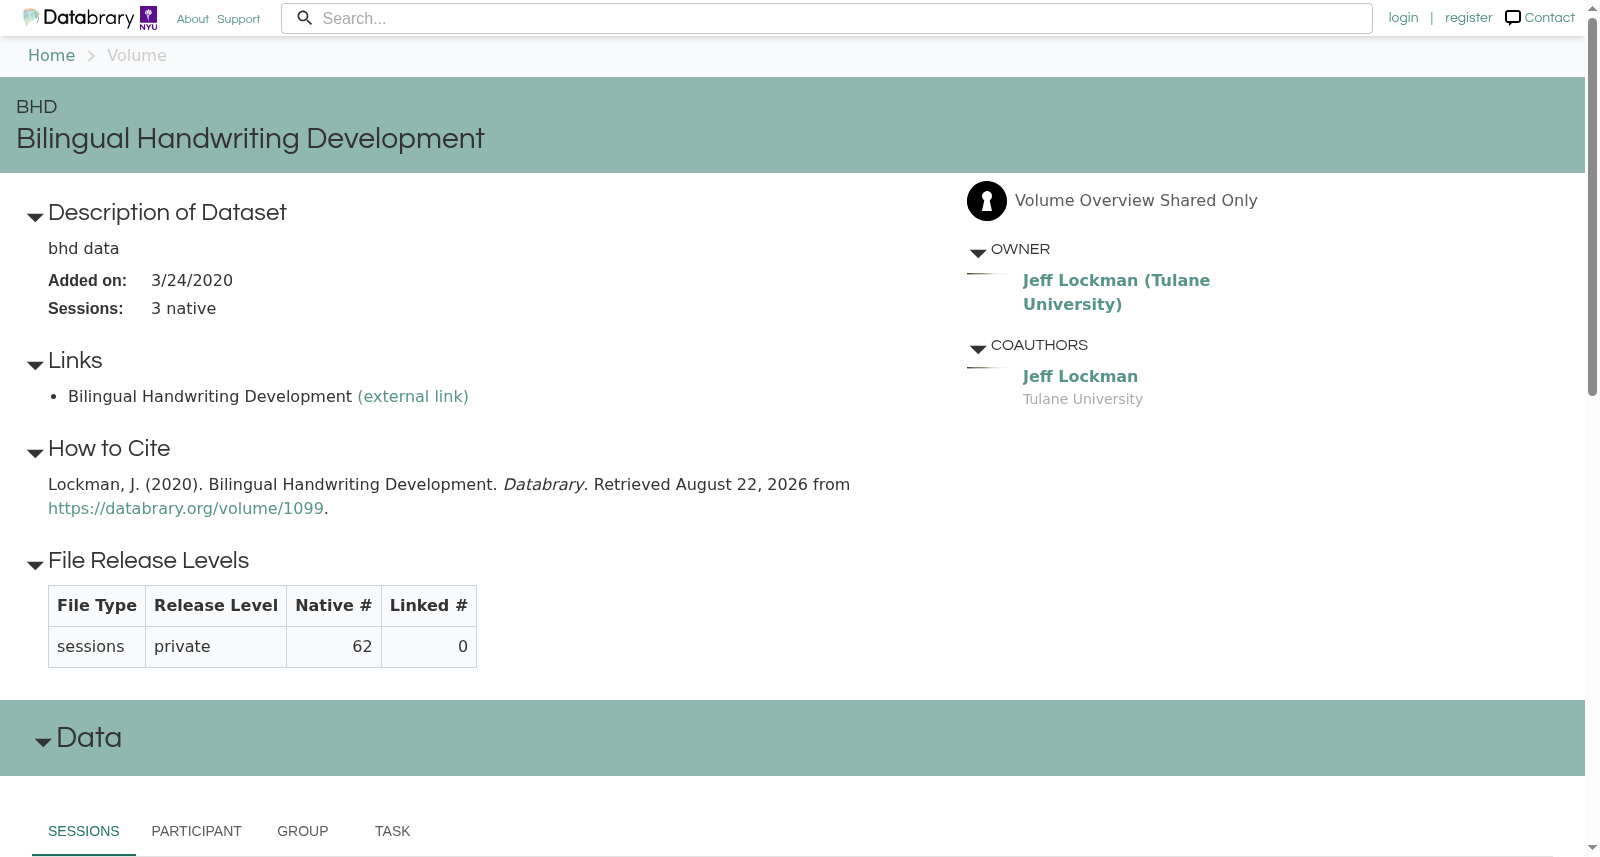Click the 'Volume' breadcrumb text

[137, 56]
